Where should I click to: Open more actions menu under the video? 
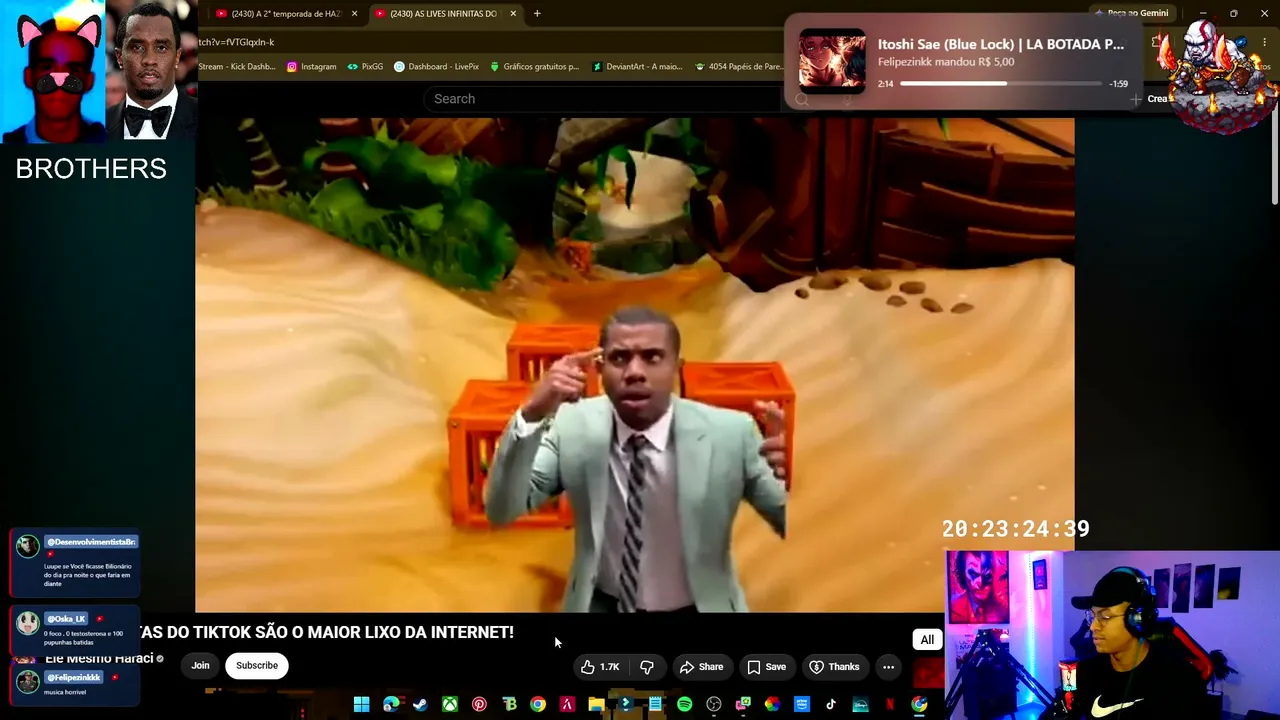point(888,667)
